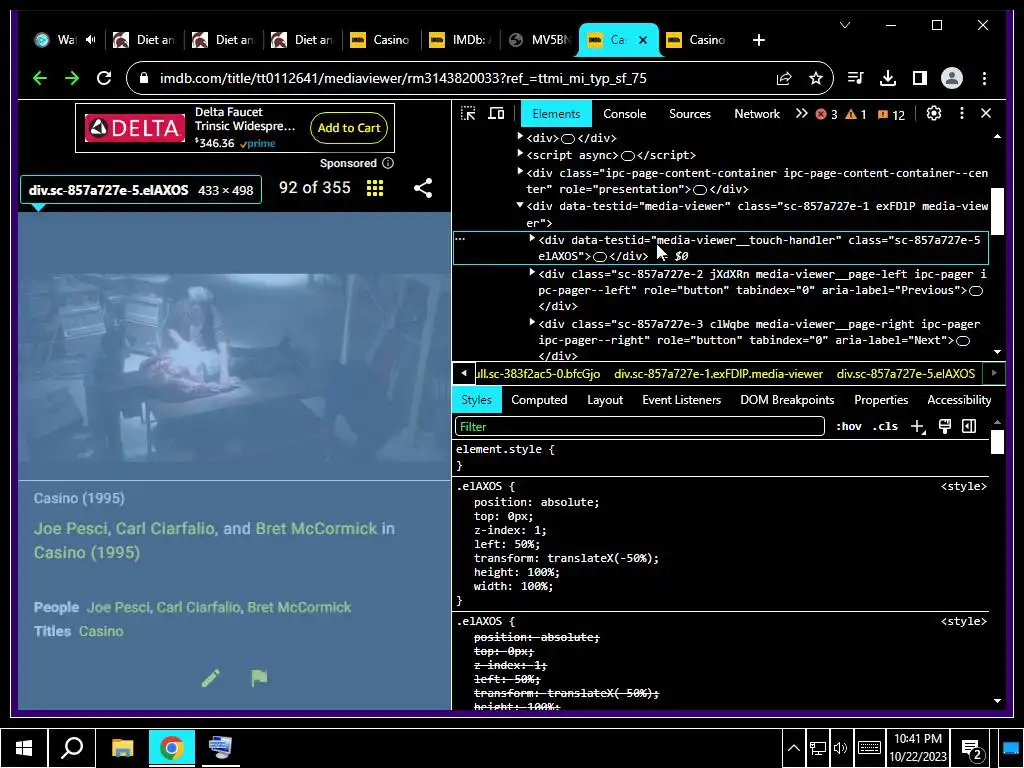Click ad info icon beside Sponsored
Screen dimensions: 1024x768
click(388, 163)
